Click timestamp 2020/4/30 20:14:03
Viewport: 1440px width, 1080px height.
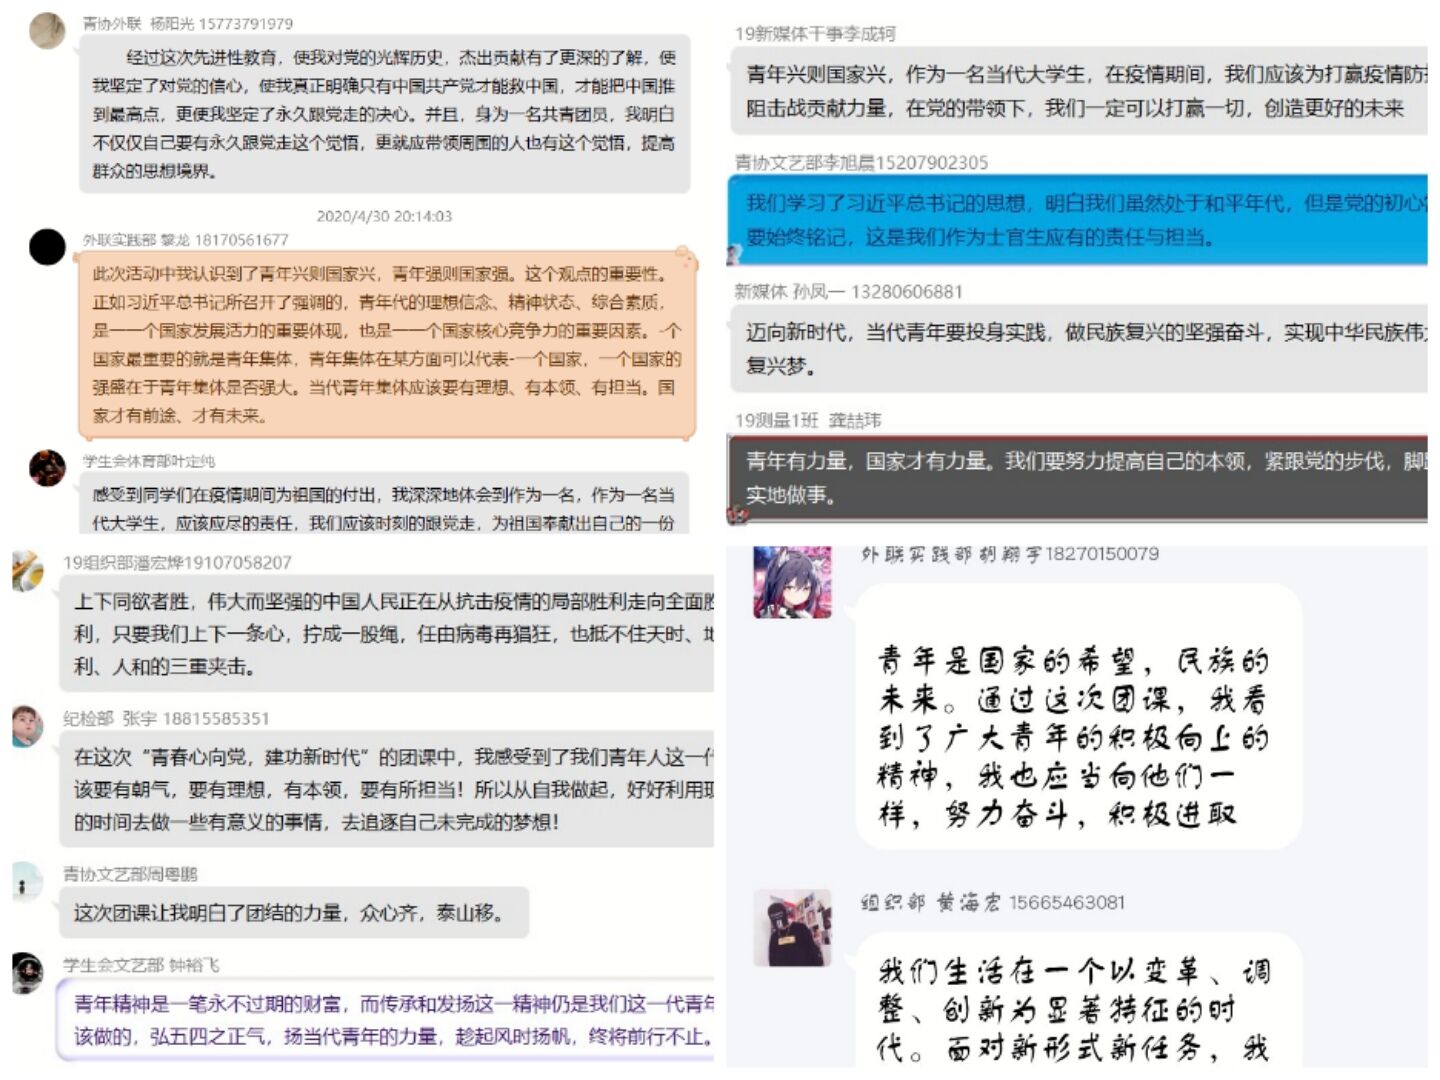coord(384,216)
